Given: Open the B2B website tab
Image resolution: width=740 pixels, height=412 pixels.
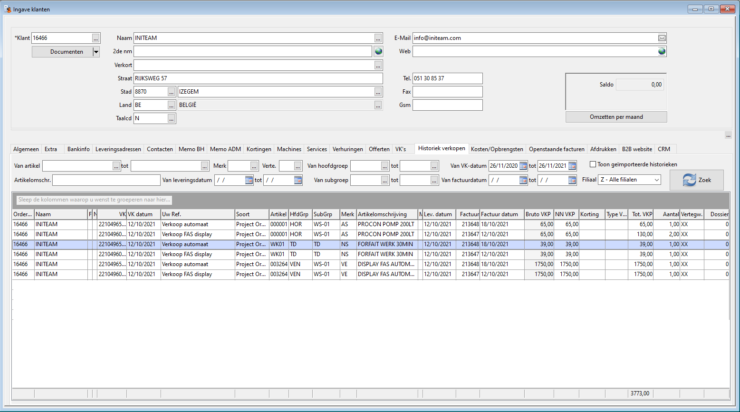Looking at the screenshot, I should click(x=637, y=149).
